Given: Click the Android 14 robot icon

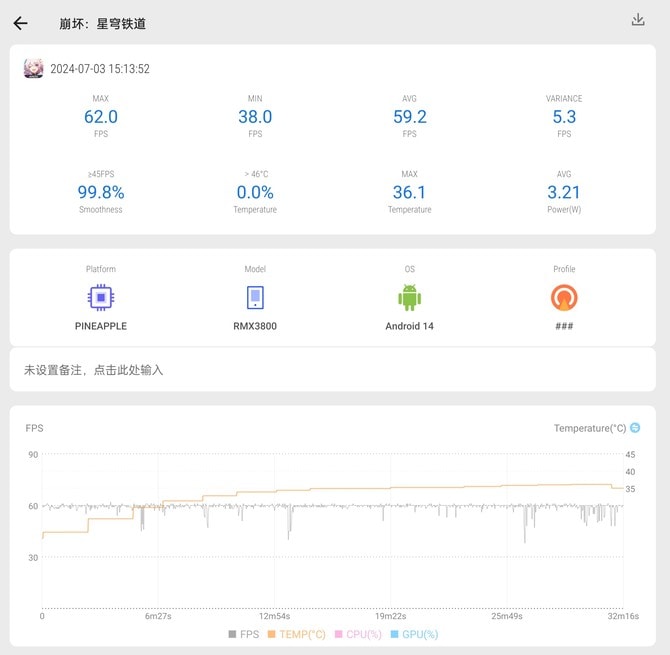Looking at the screenshot, I should [409, 298].
